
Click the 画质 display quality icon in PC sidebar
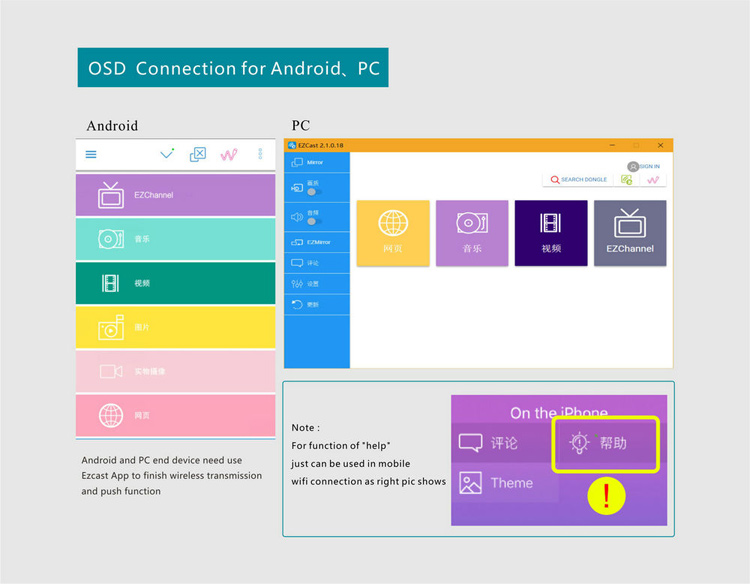pos(297,187)
